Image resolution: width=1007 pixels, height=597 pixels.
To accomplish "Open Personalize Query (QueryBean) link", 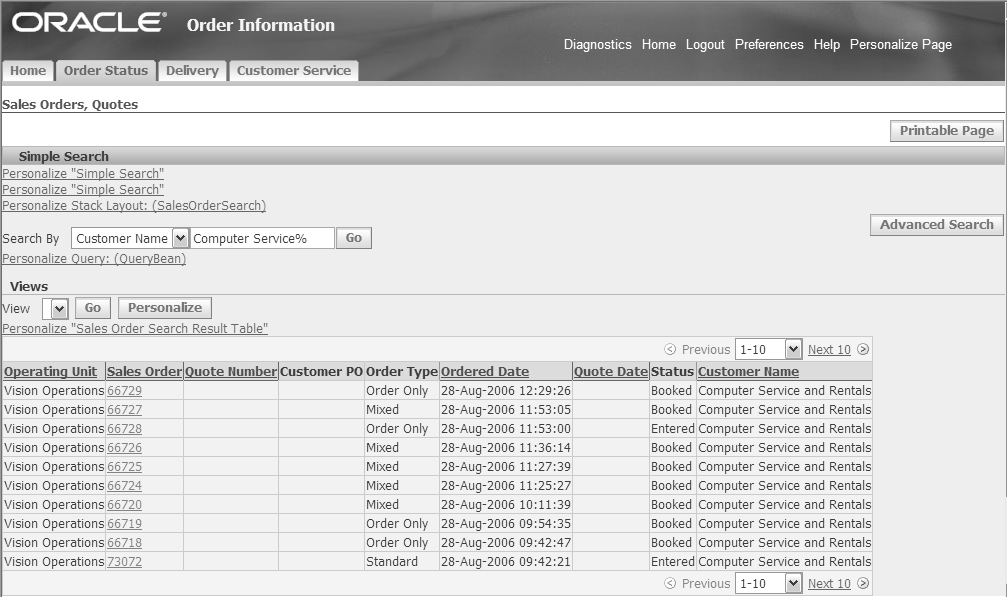I will click(x=94, y=258).
